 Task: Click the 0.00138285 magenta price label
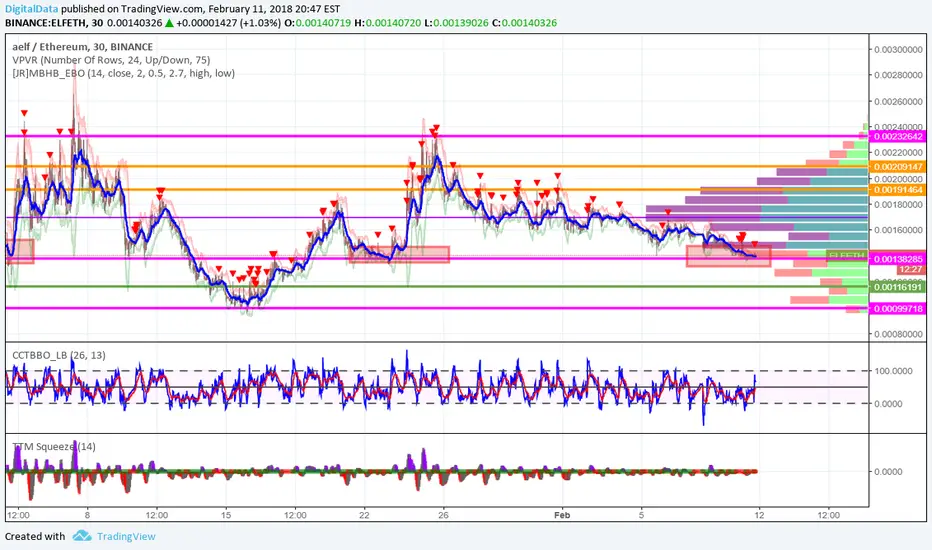click(898, 259)
